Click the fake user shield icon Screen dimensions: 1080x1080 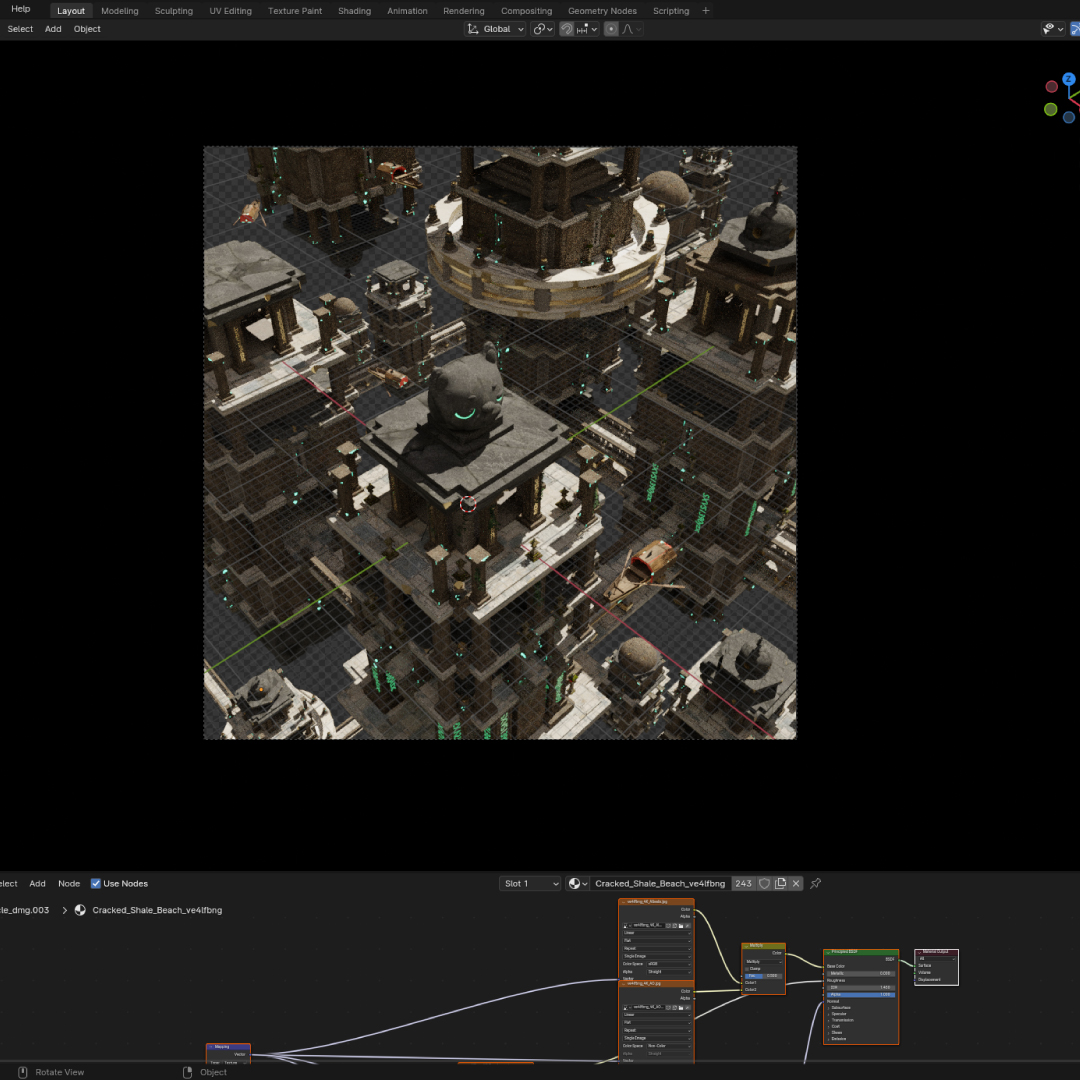click(765, 884)
